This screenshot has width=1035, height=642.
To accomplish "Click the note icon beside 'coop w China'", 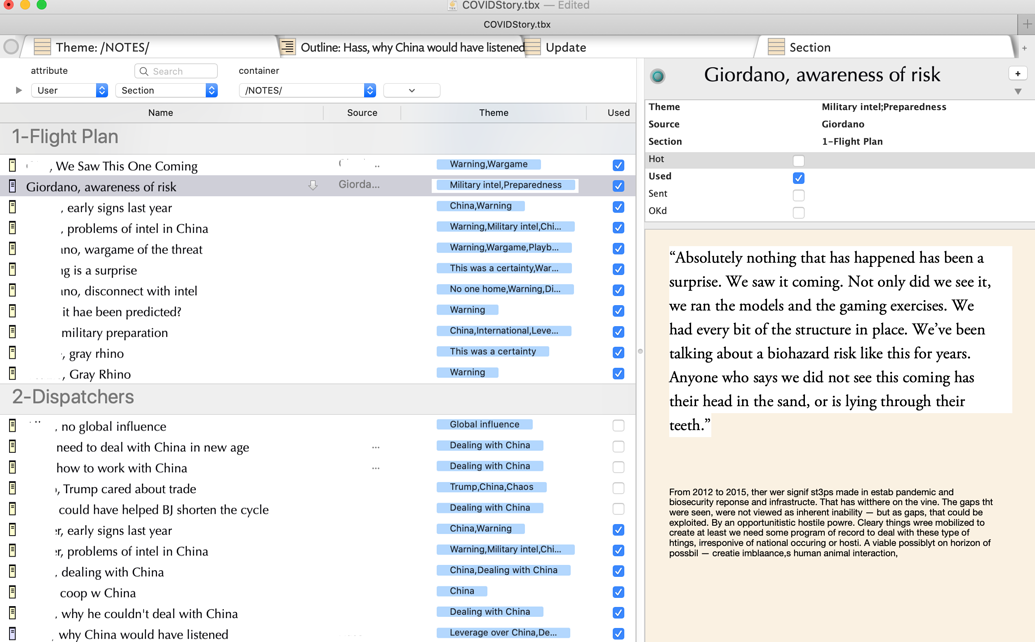I will click(12, 593).
